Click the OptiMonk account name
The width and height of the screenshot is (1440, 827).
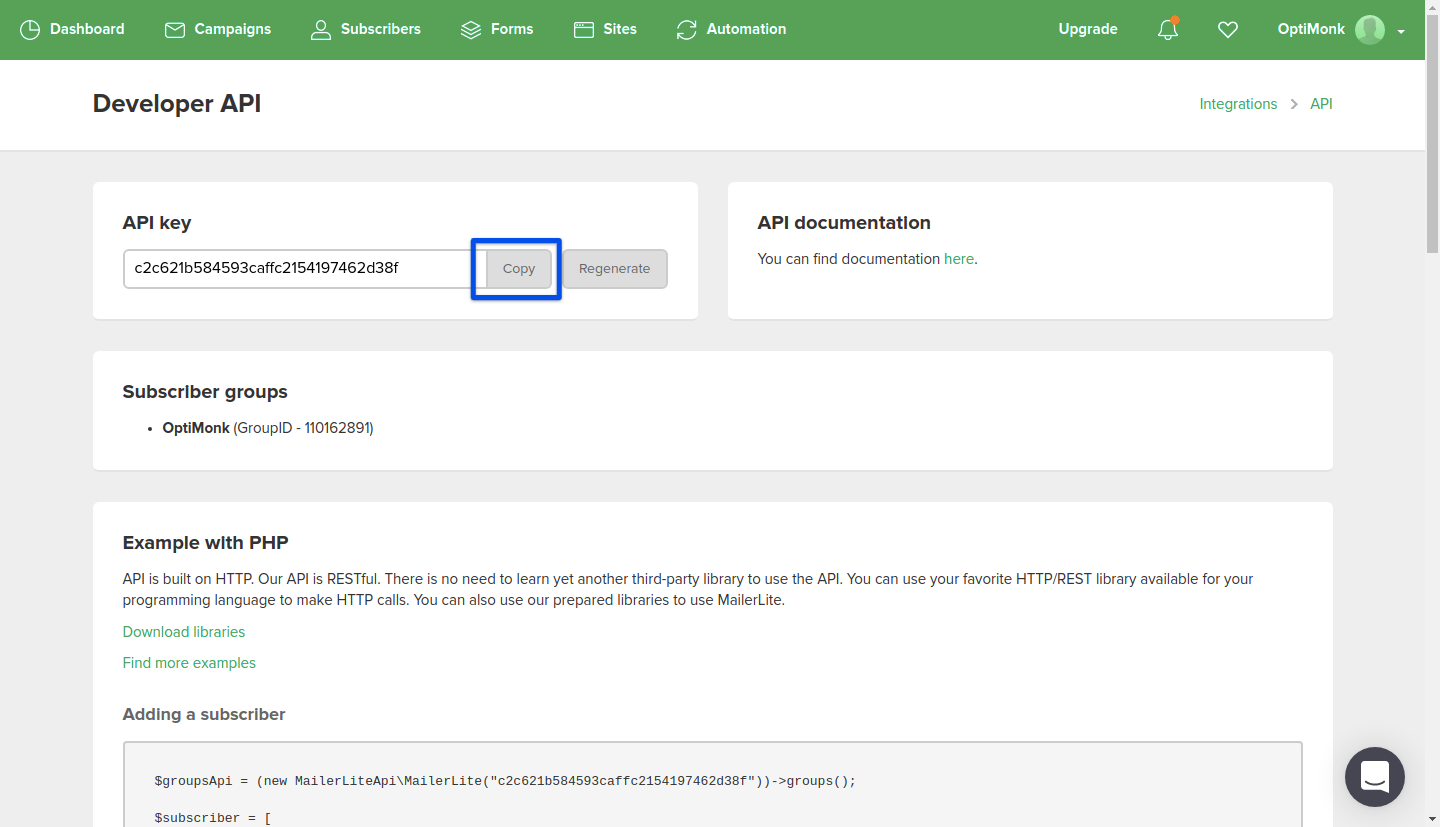pos(1311,29)
